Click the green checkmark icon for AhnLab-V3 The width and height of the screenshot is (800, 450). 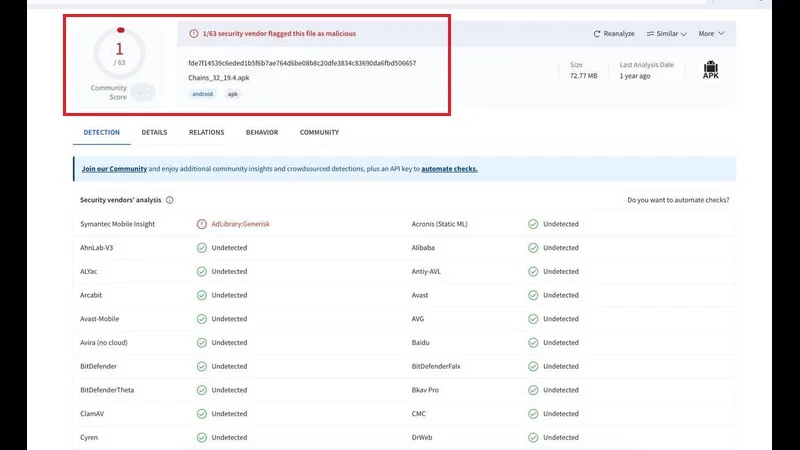point(202,248)
